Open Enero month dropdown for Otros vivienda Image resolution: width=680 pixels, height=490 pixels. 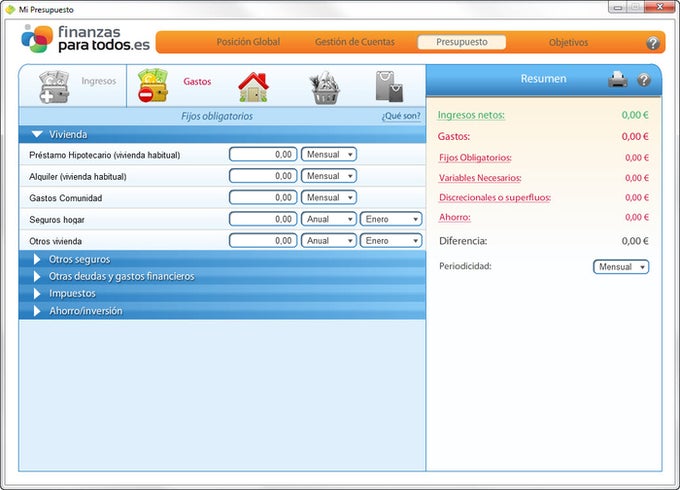click(x=391, y=241)
